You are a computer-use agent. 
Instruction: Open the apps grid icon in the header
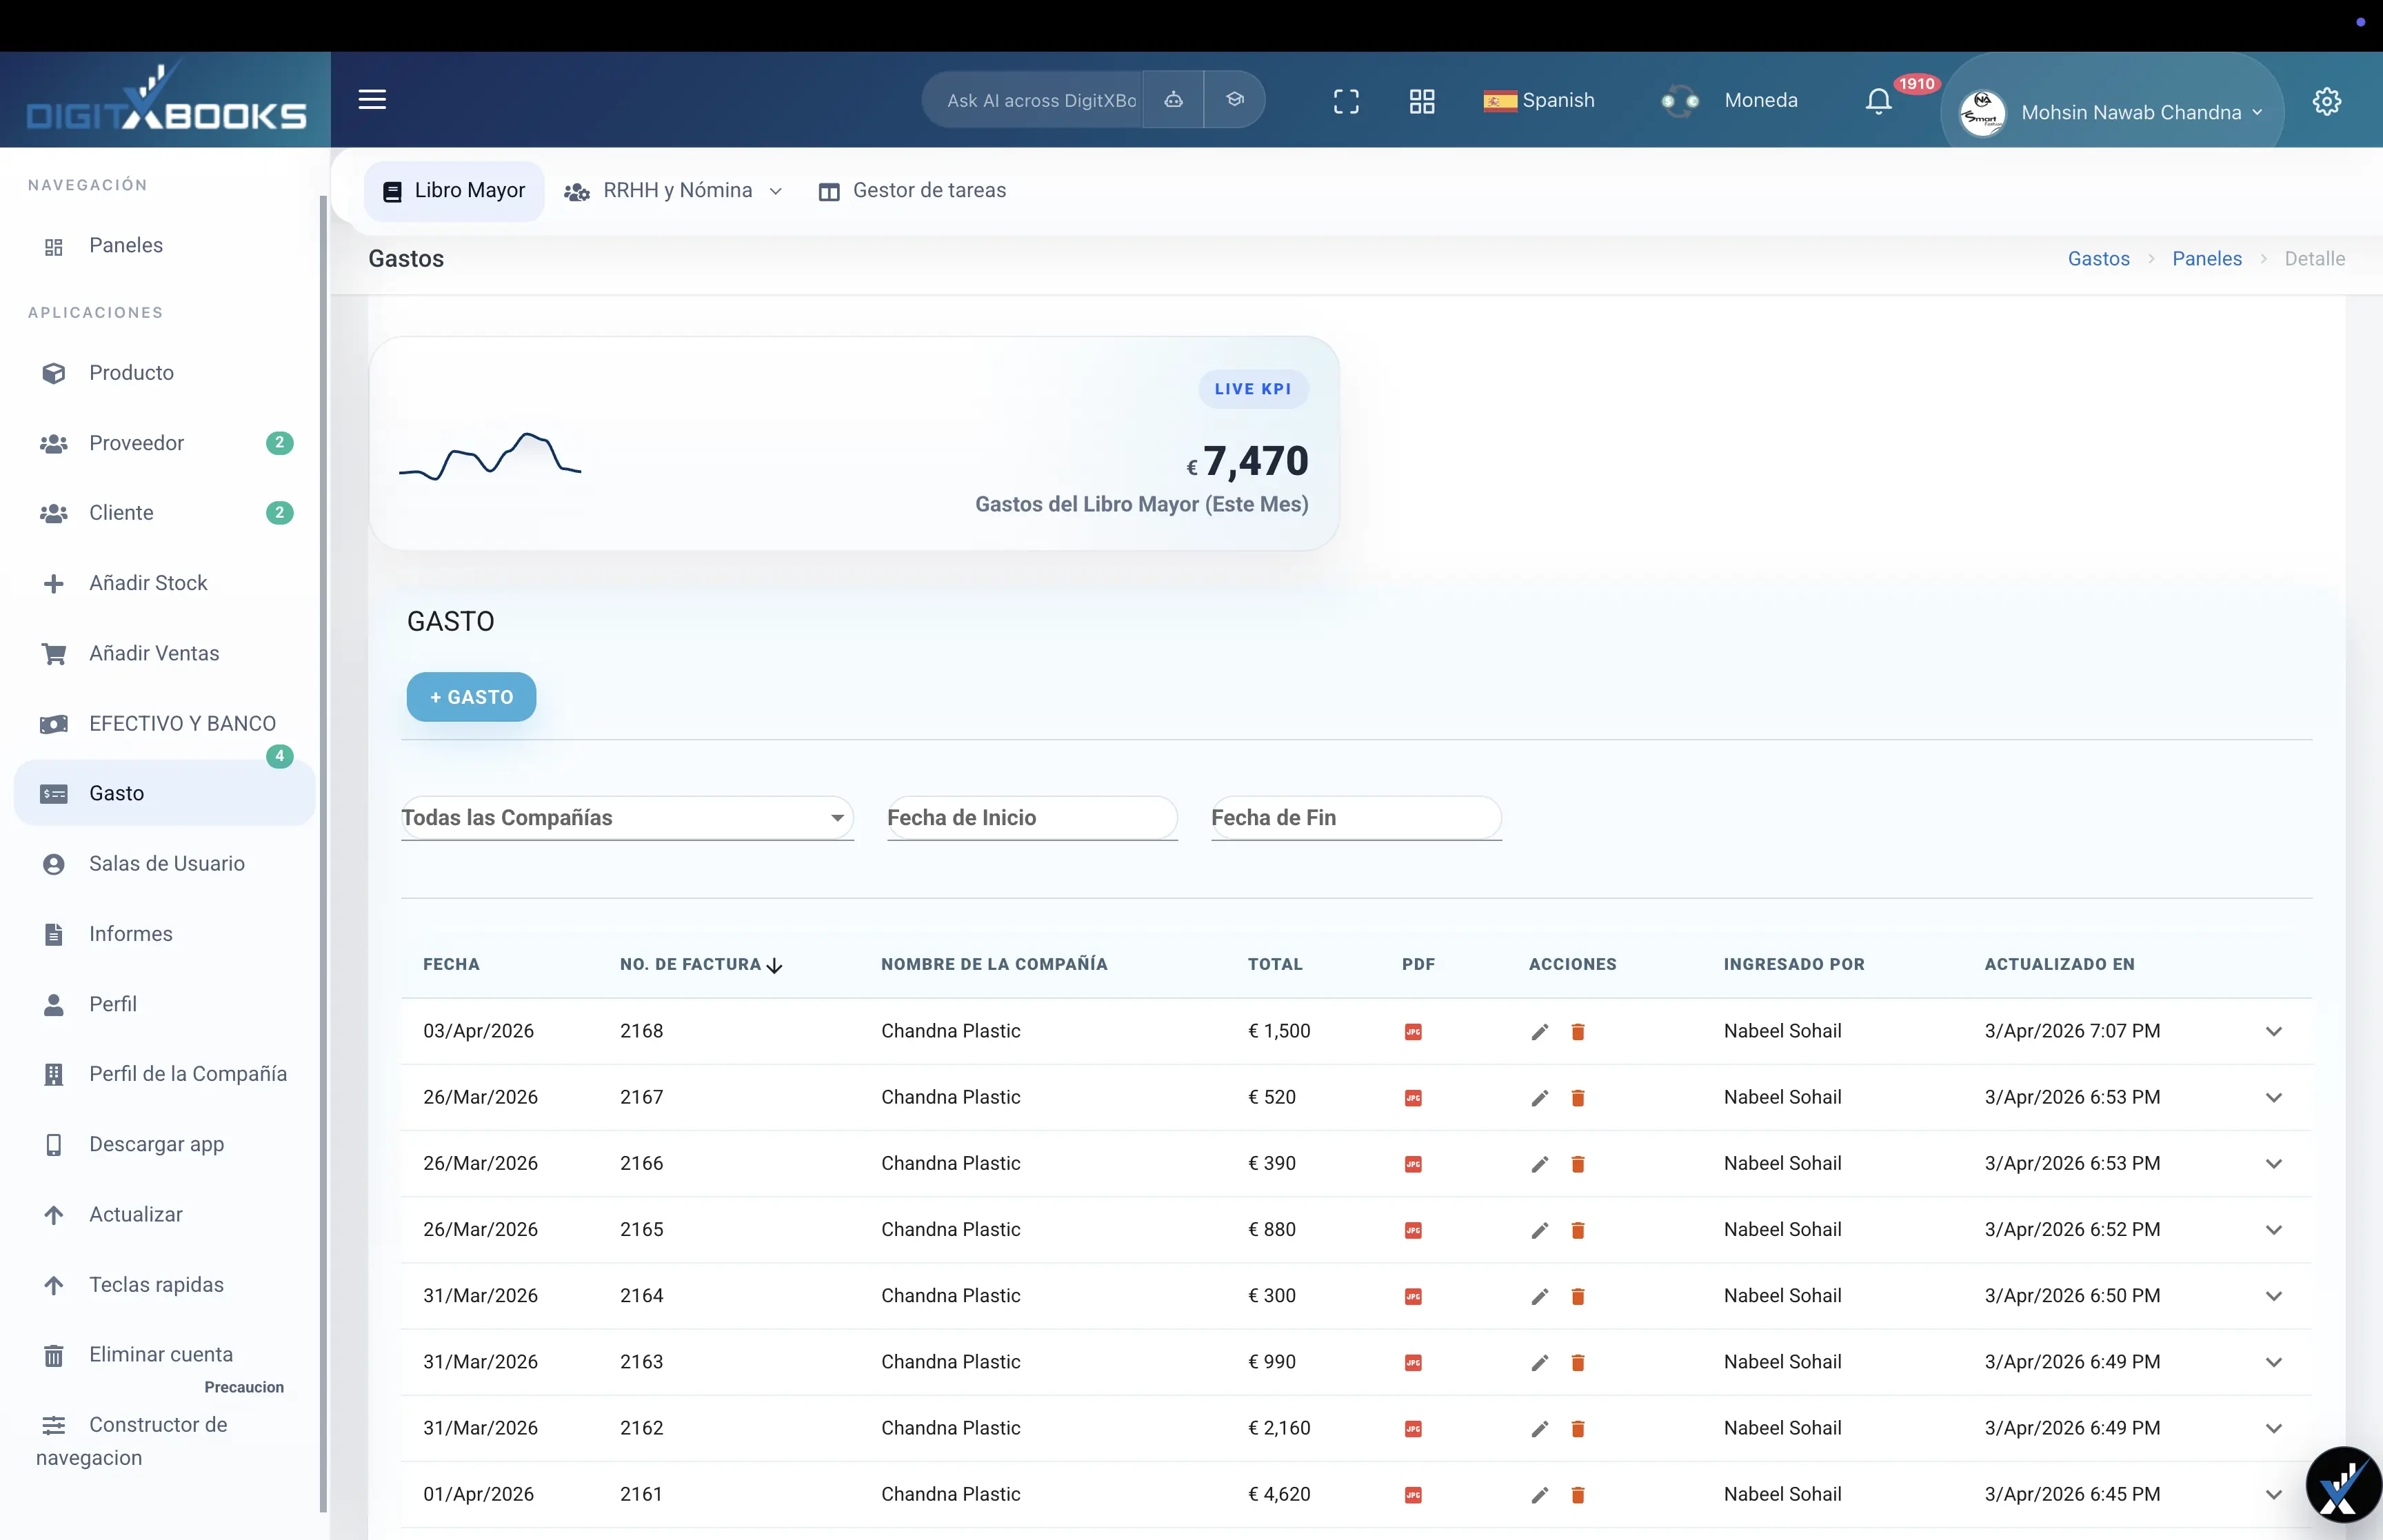[x=1421, y=100]
